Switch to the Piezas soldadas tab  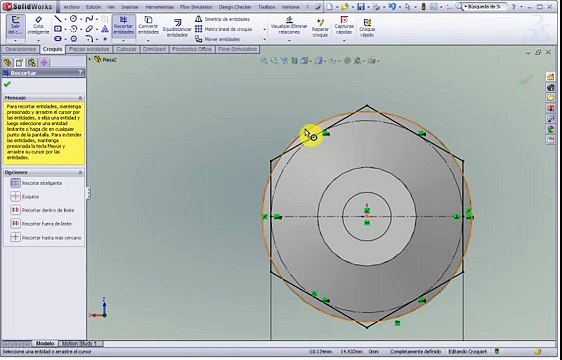[x=89, y=49]
